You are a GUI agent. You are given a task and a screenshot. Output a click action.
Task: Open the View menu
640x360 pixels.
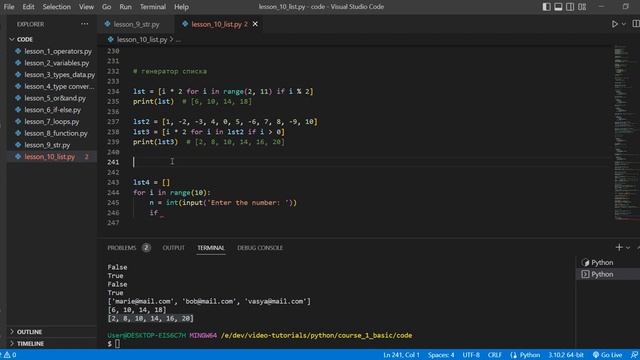click(x=86, y=7)
